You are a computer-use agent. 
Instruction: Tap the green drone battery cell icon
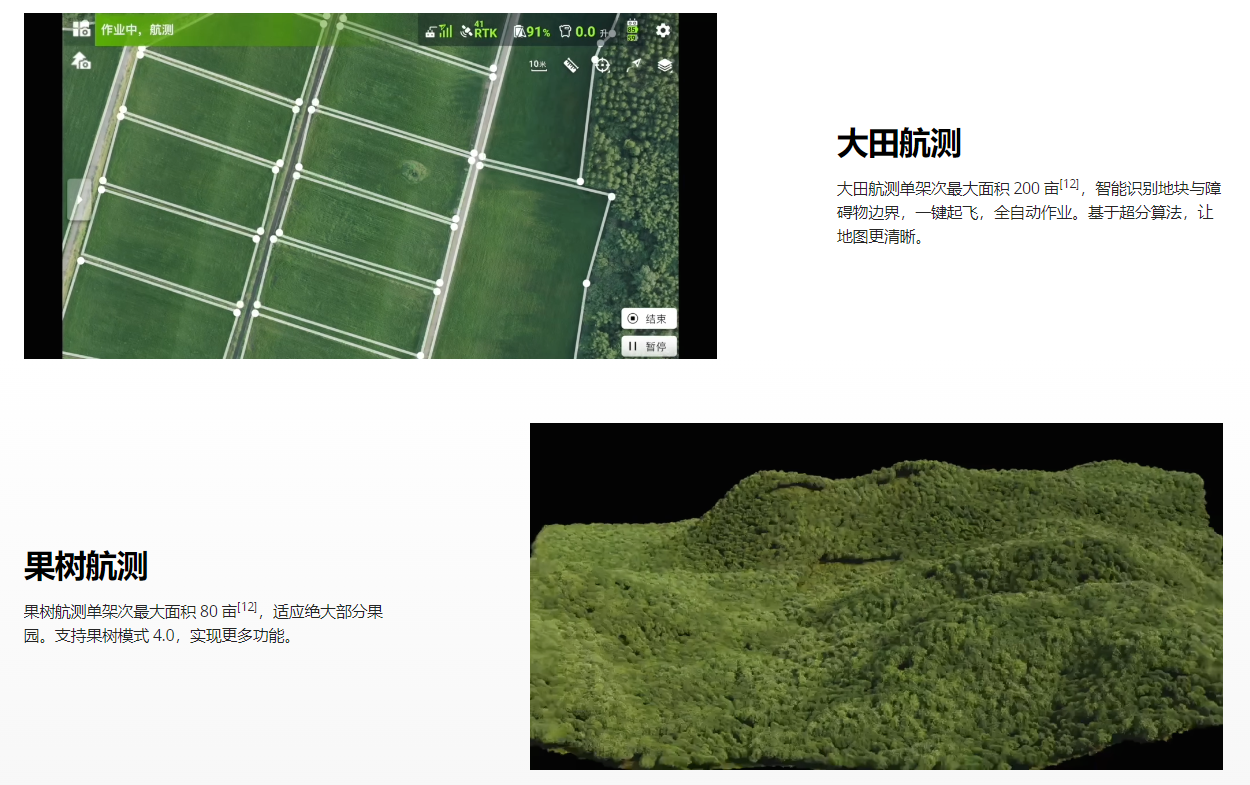[632, 31]
